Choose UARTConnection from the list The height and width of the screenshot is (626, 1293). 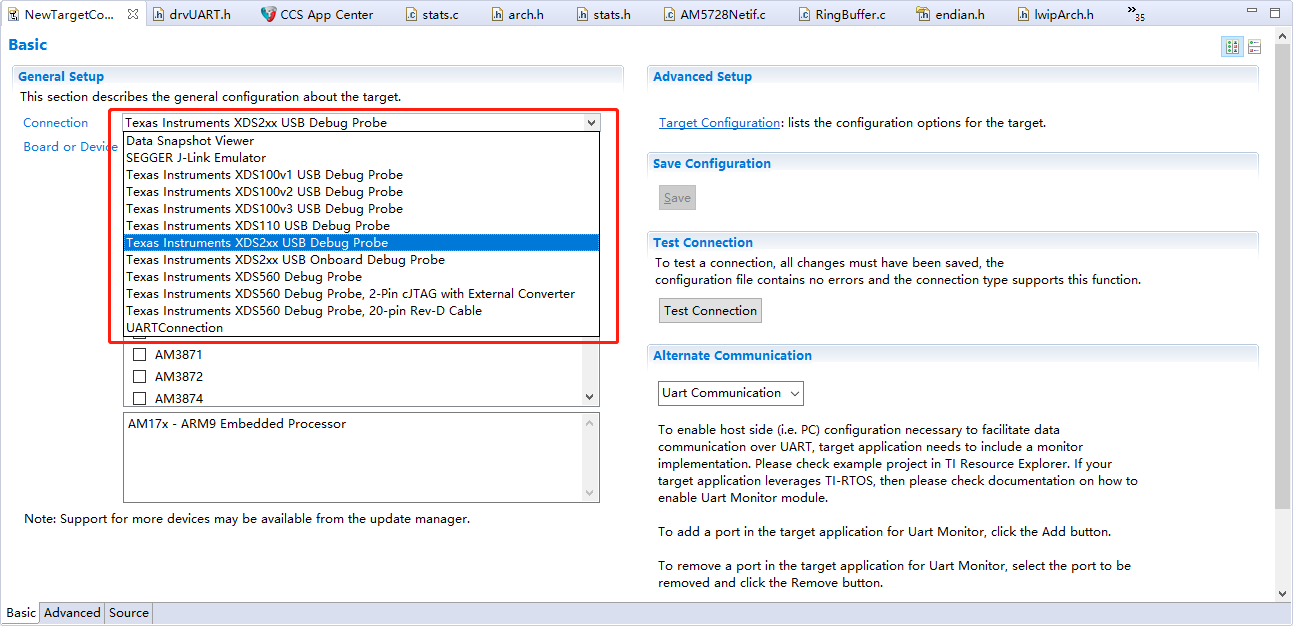click(361, 328)
